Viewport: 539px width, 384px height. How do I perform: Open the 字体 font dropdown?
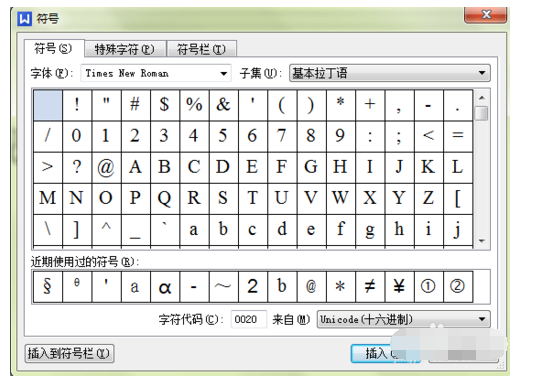[x=156, y=73]
